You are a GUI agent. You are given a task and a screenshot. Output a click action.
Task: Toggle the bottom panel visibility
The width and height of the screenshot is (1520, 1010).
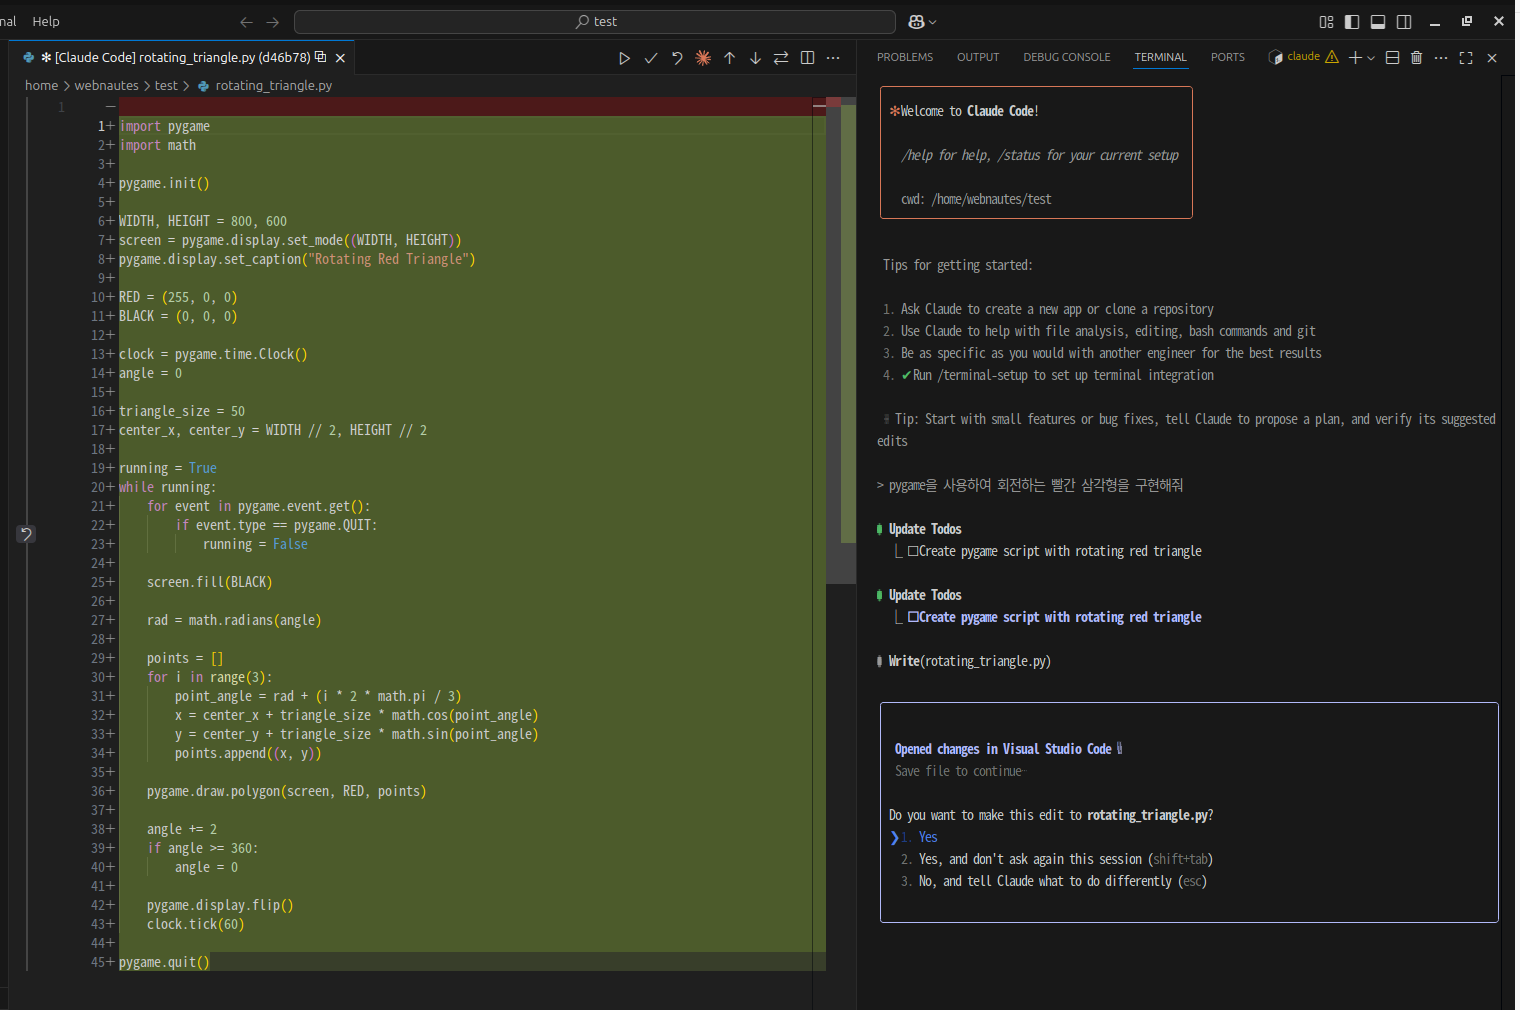click(x=1378, y=22)
